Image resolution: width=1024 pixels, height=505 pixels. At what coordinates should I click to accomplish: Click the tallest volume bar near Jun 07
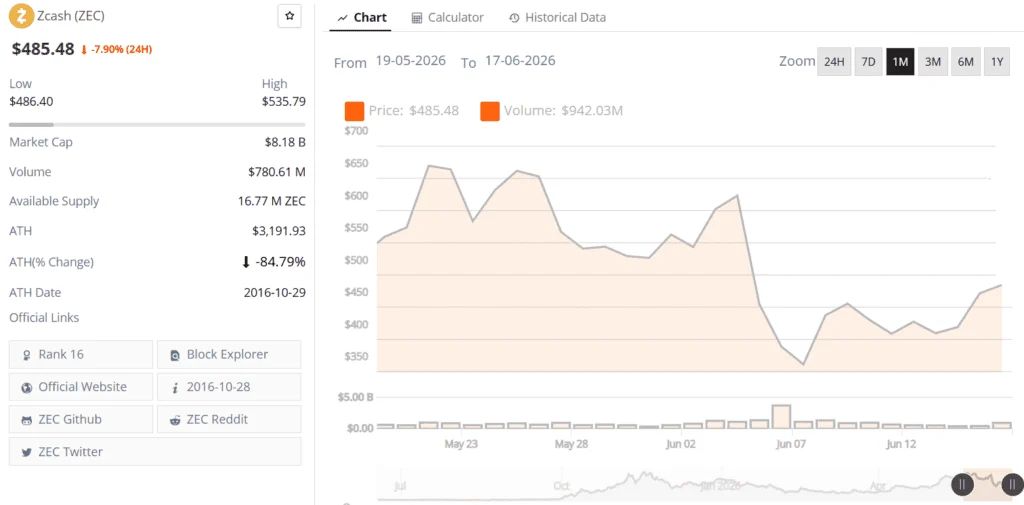coord(781,417)
